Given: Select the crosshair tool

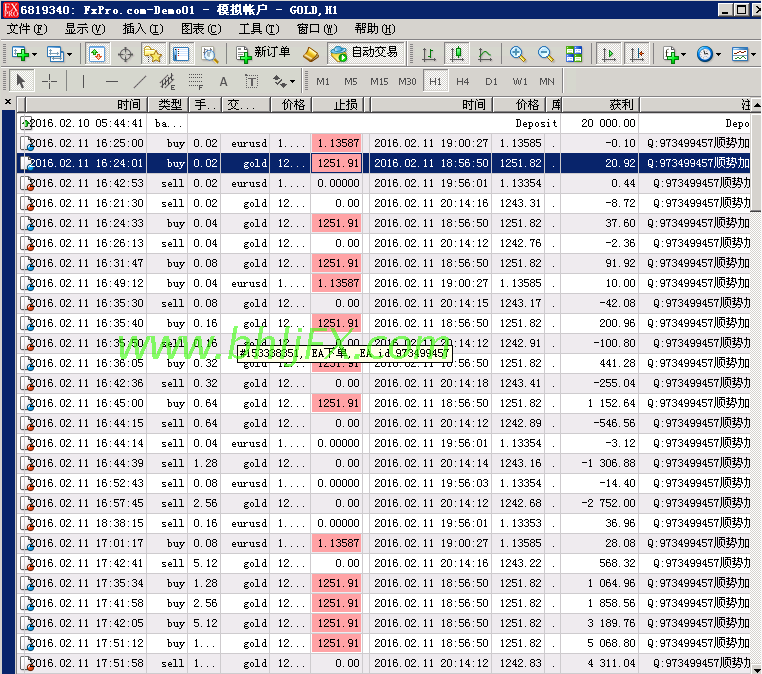Looking at the screenshot, I should (x=50, y=82).
